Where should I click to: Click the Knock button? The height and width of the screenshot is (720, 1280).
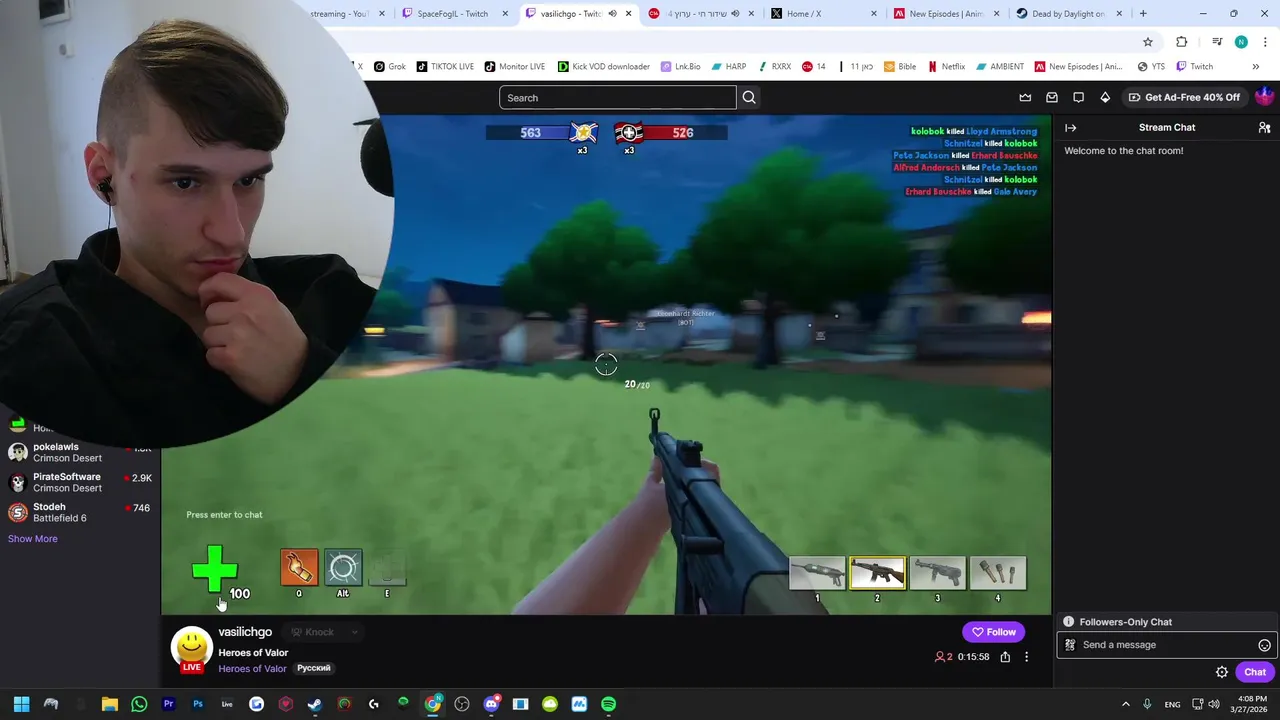pyautogui.click(x=312, y=632)
